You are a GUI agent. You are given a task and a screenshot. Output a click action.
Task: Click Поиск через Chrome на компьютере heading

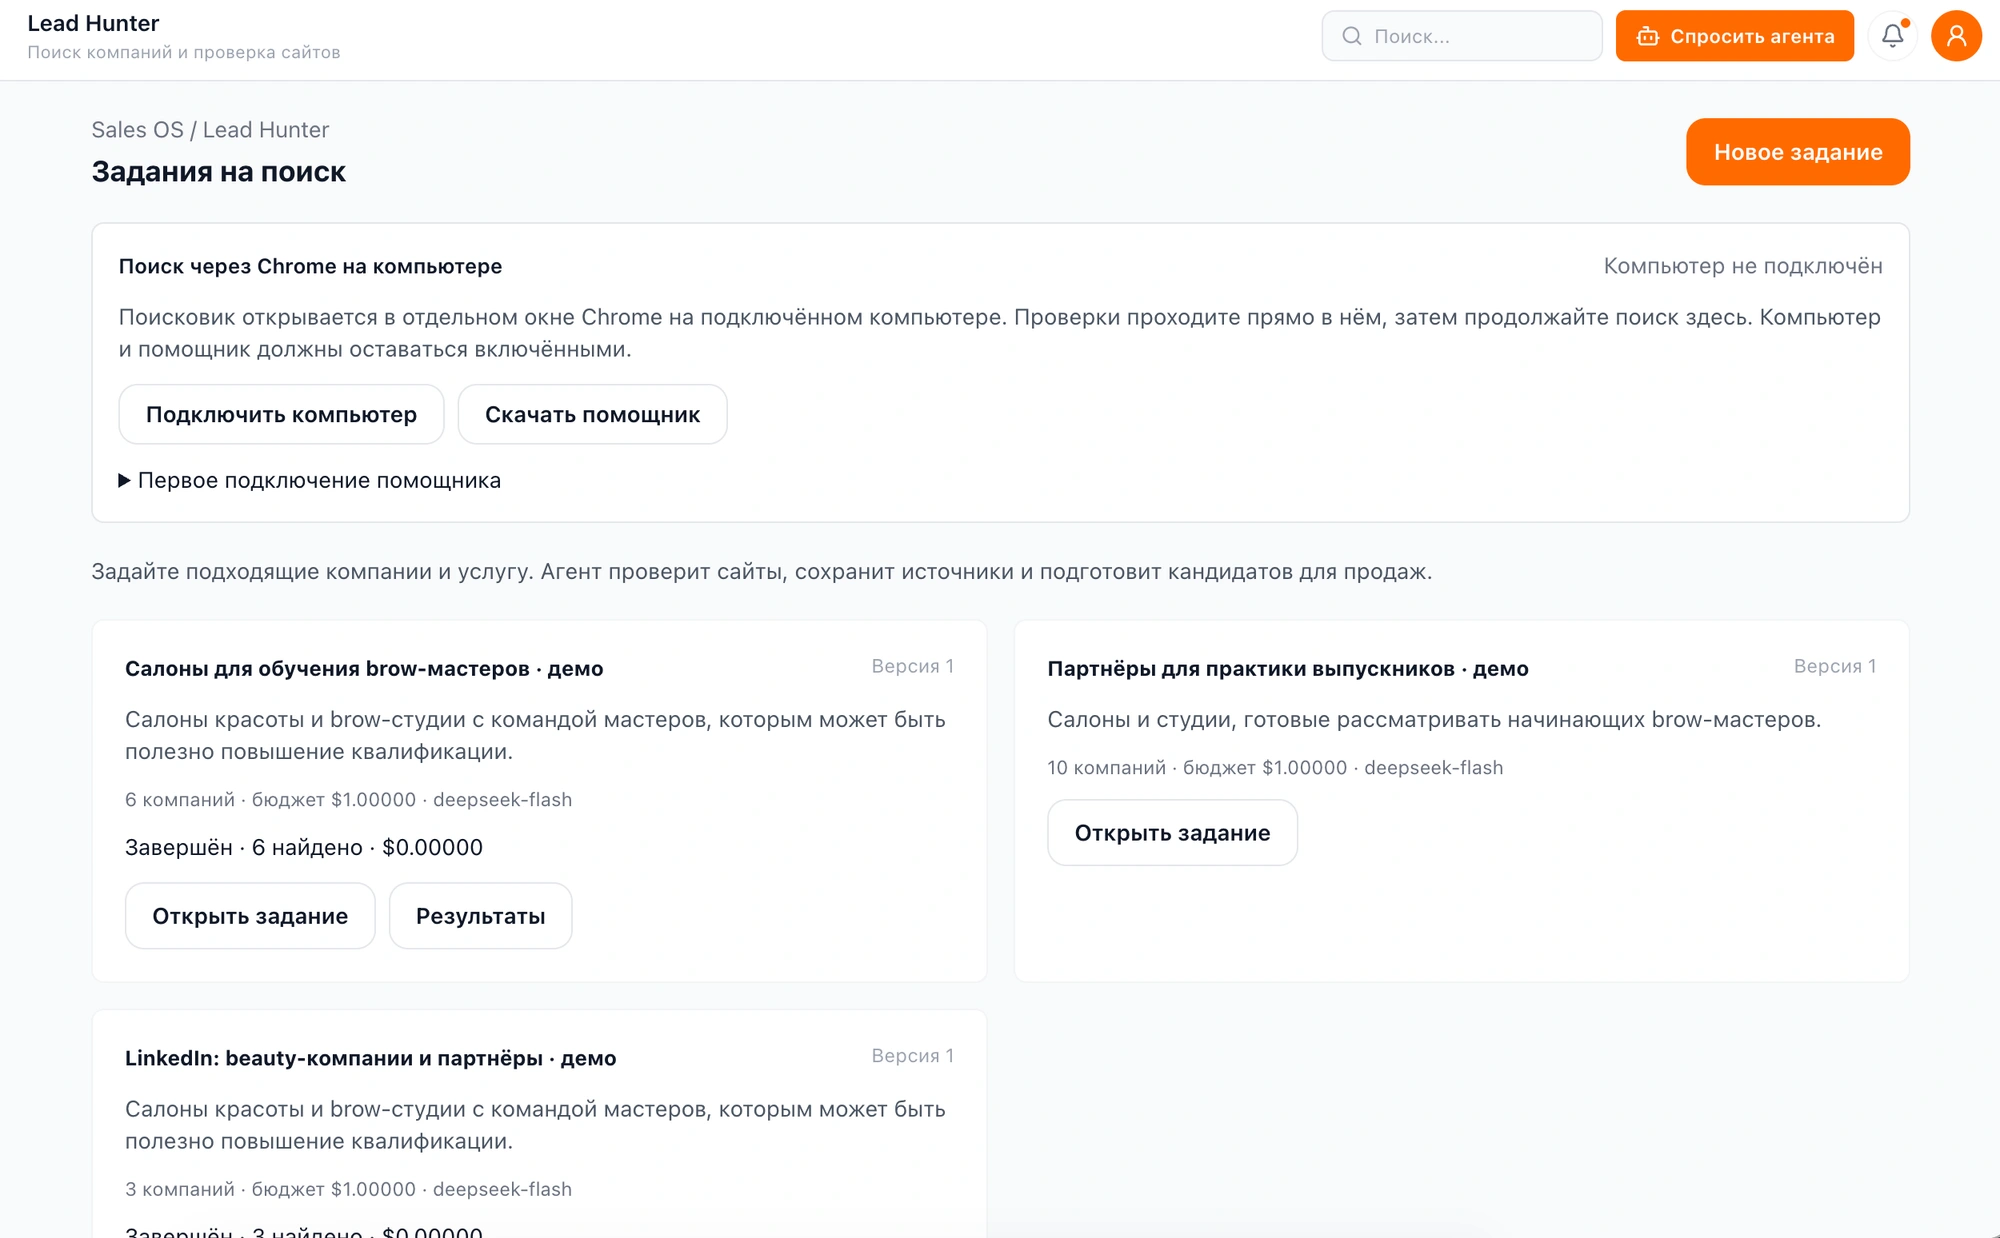coord(310,266)
